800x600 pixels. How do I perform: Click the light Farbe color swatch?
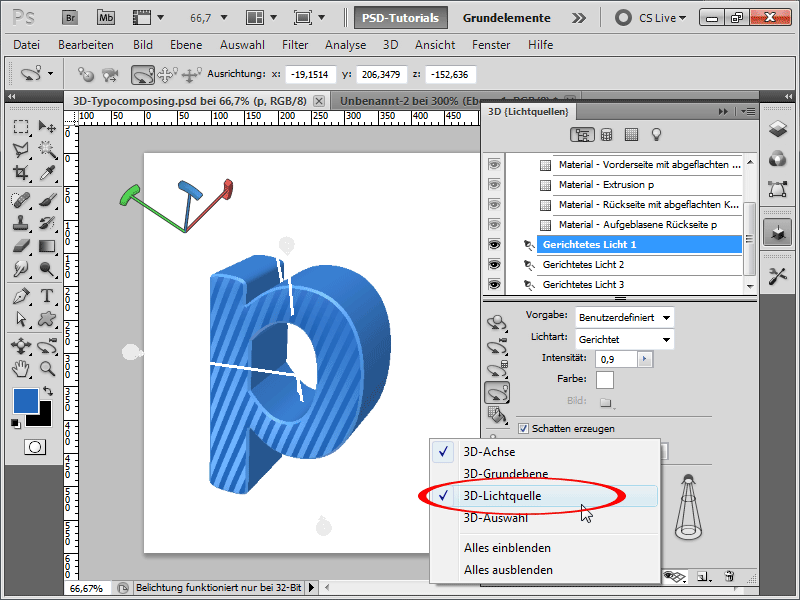[605, 380]
